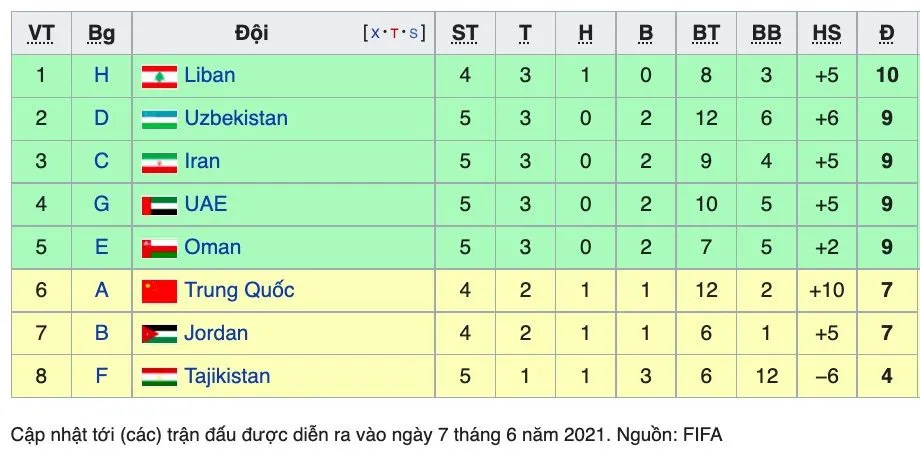Click the Uzbekistan flag icon
Viewport: 920px width, 453px height.
tap(159, 119)
